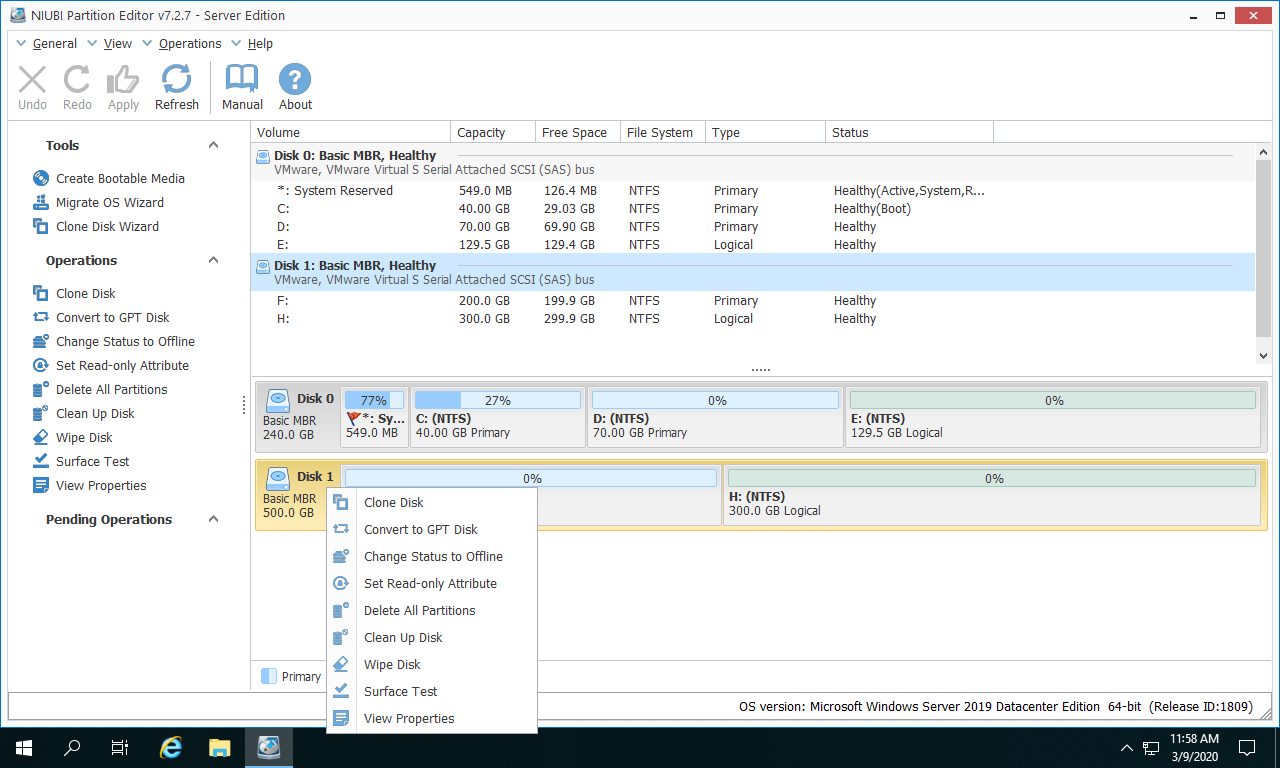This screenshot has width=1280, height=768.
Task: Collapse the Tools section chevron
Action: (213, 145)
